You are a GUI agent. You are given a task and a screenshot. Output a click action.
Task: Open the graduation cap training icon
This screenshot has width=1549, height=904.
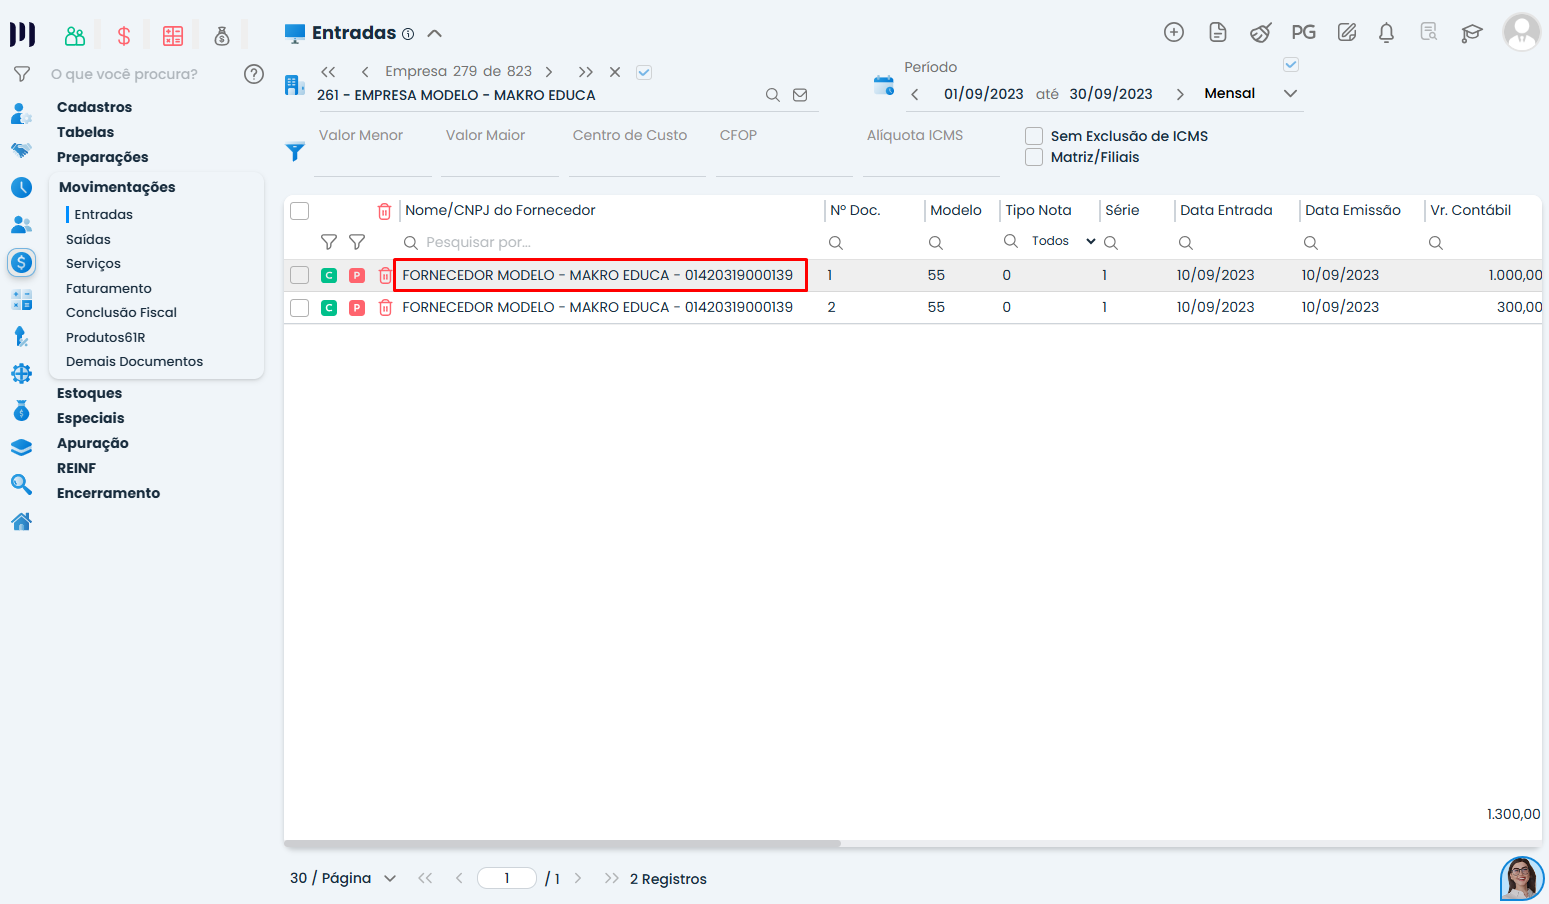click(x=1471, y=33)
